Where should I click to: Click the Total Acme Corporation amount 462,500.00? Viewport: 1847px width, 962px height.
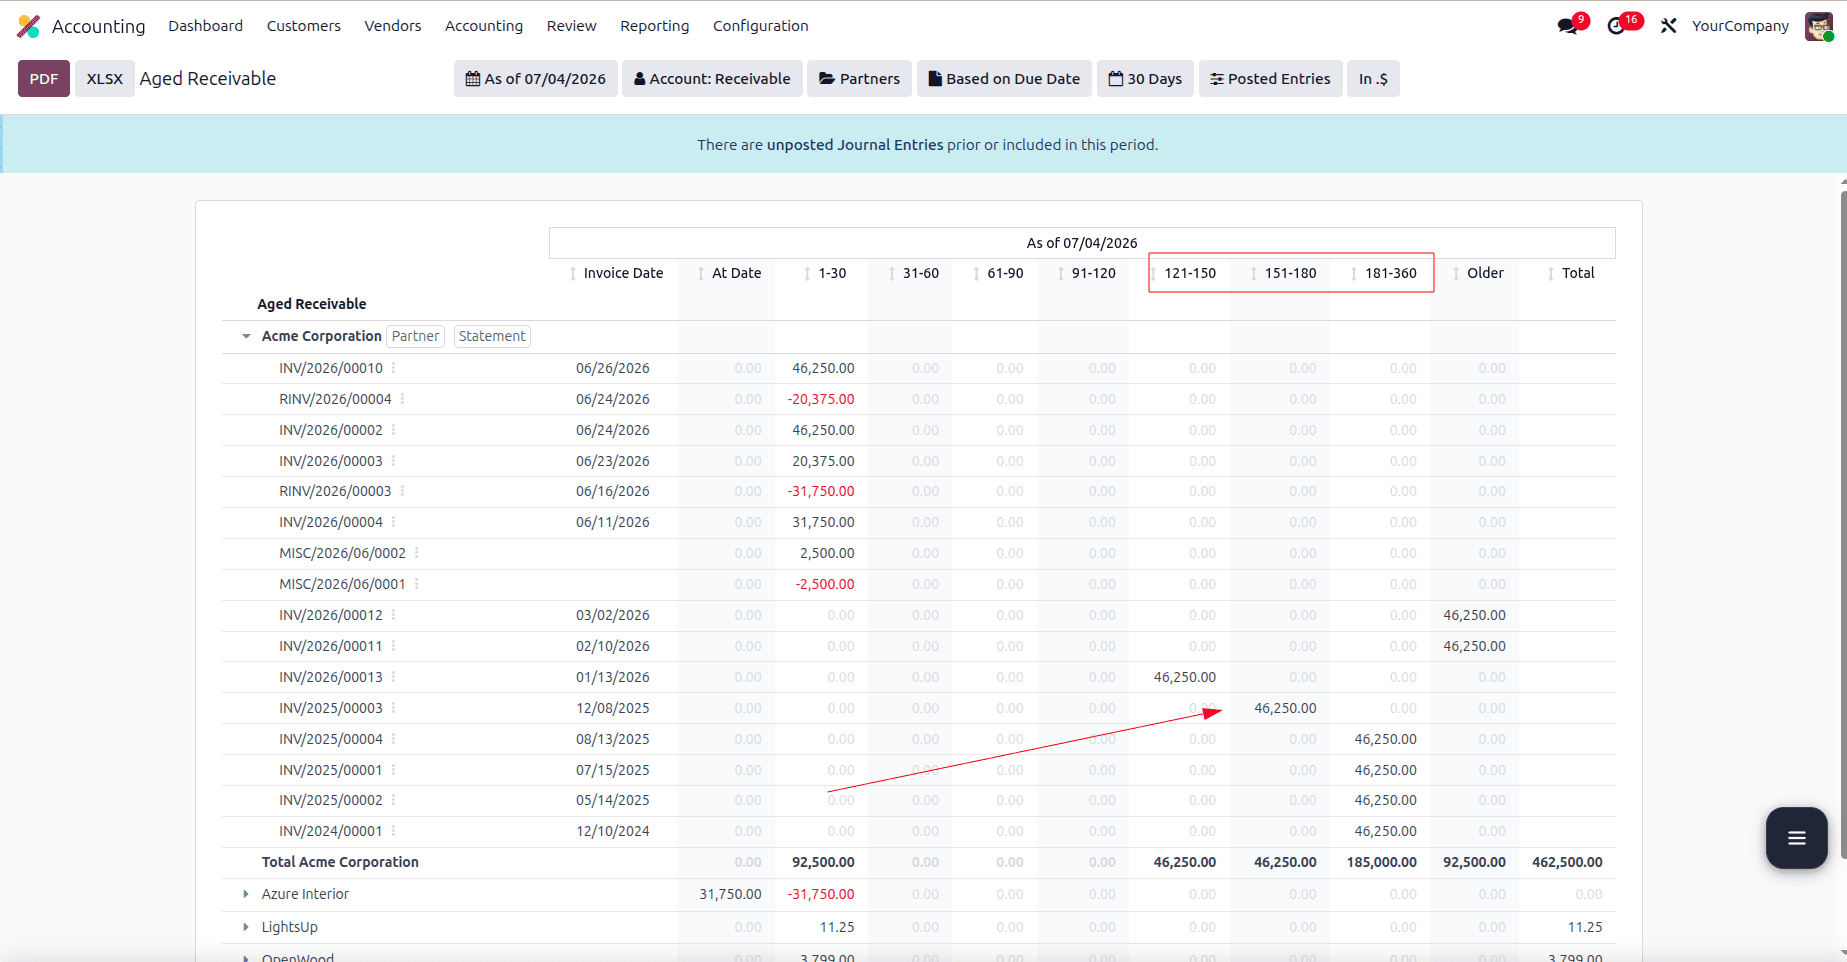[1567, 862]
